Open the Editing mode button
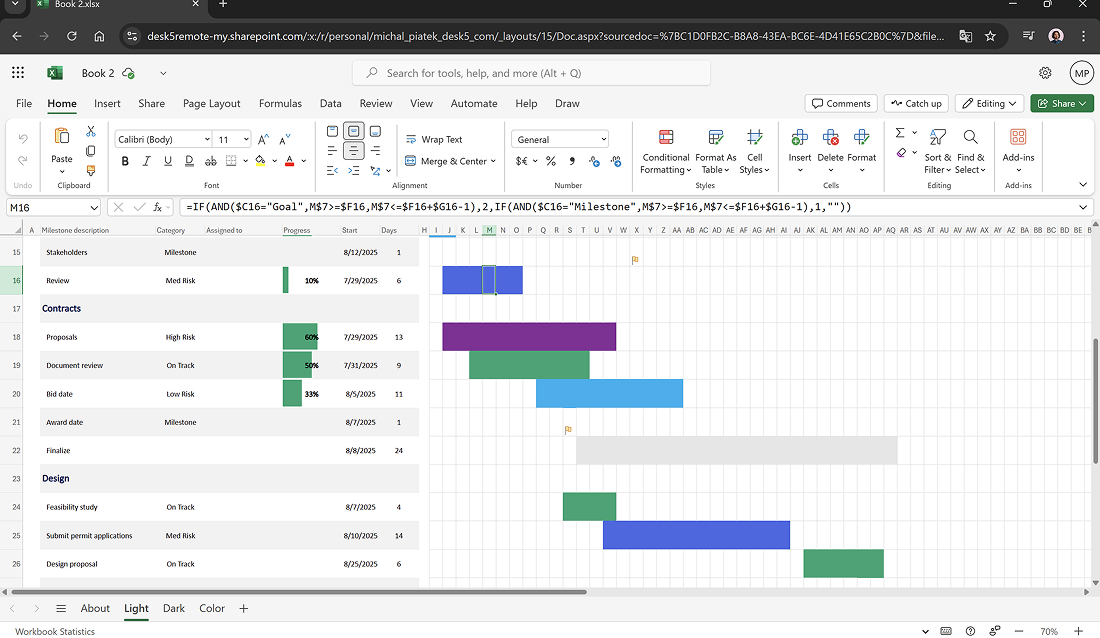The height and width of the screenshot is (638, 1100). [x=989, y=103]
